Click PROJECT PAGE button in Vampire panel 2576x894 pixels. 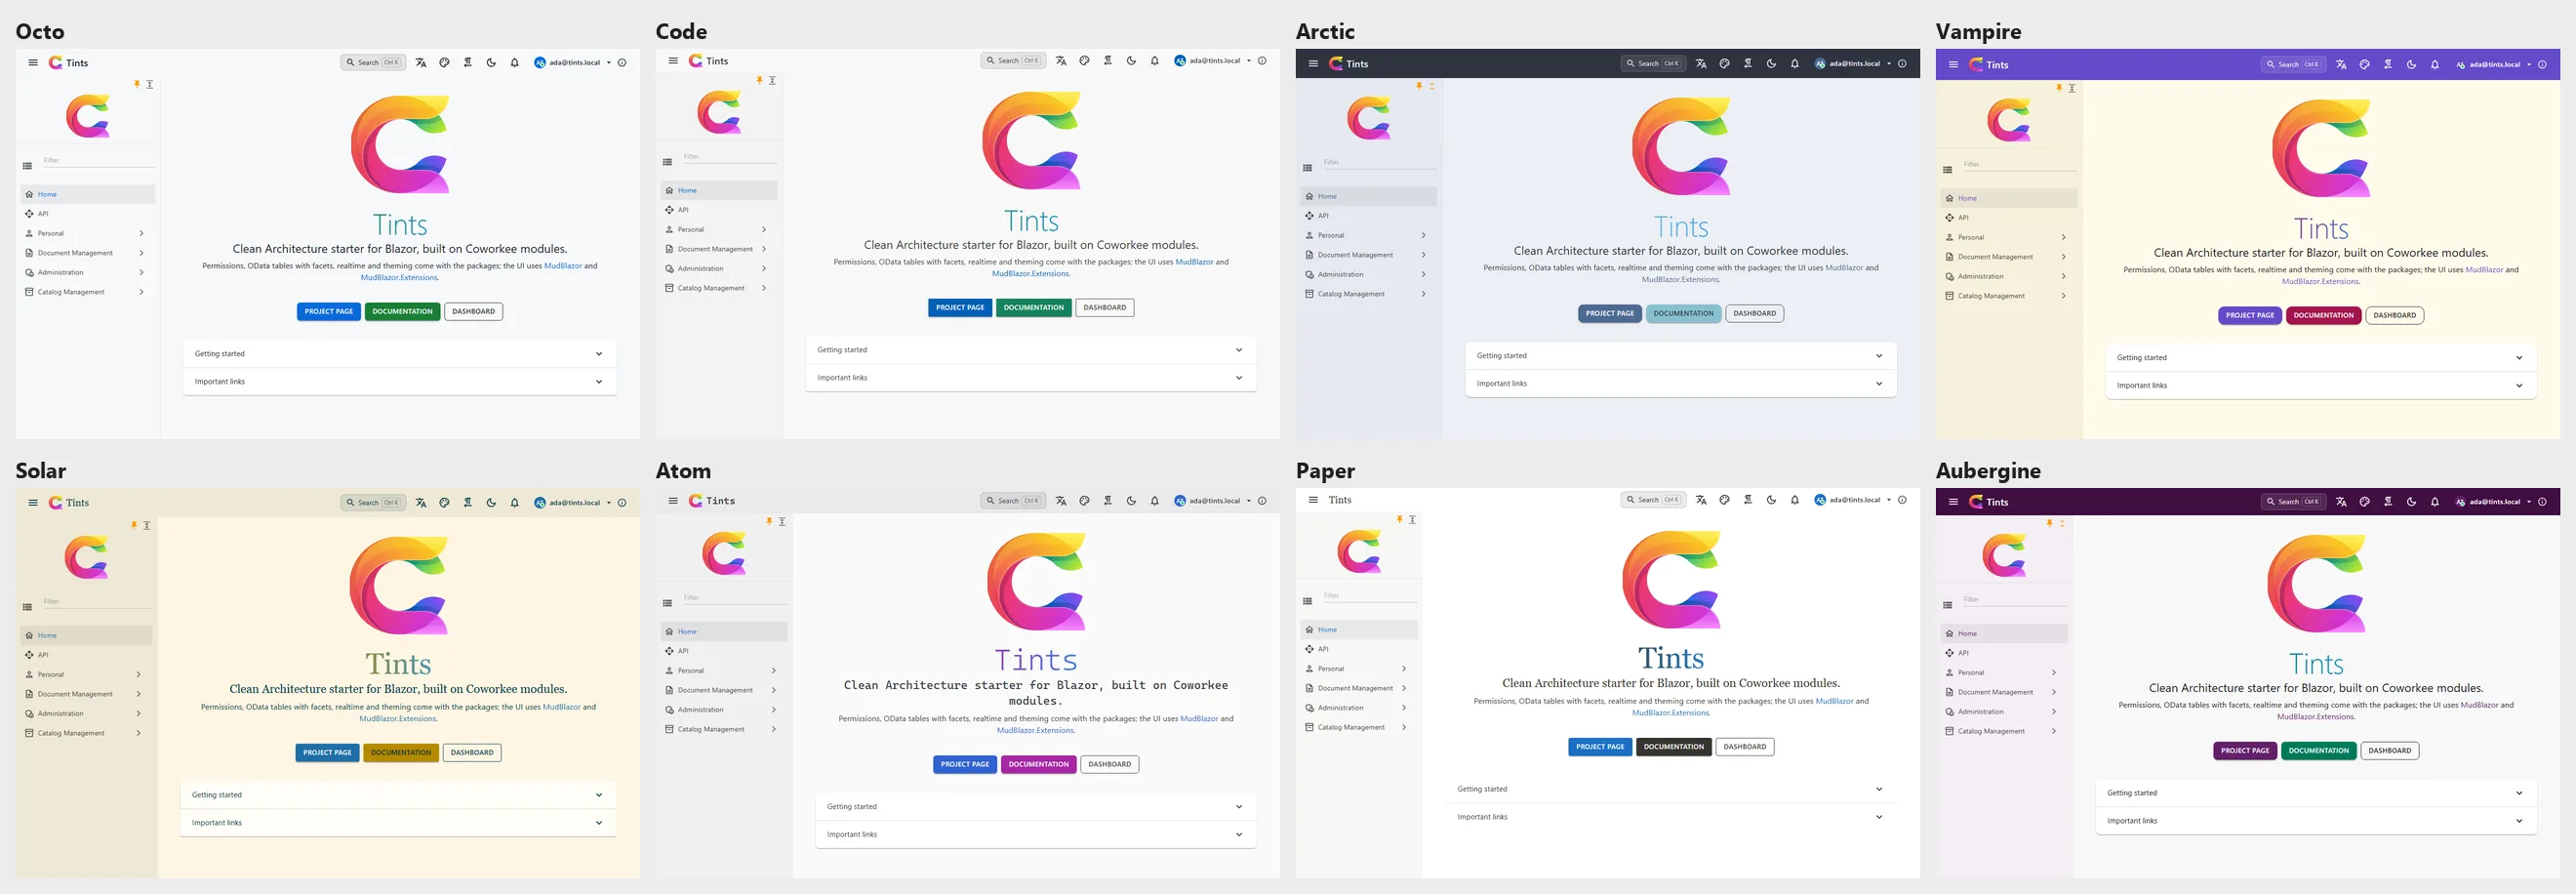[x=2250, y=316]
